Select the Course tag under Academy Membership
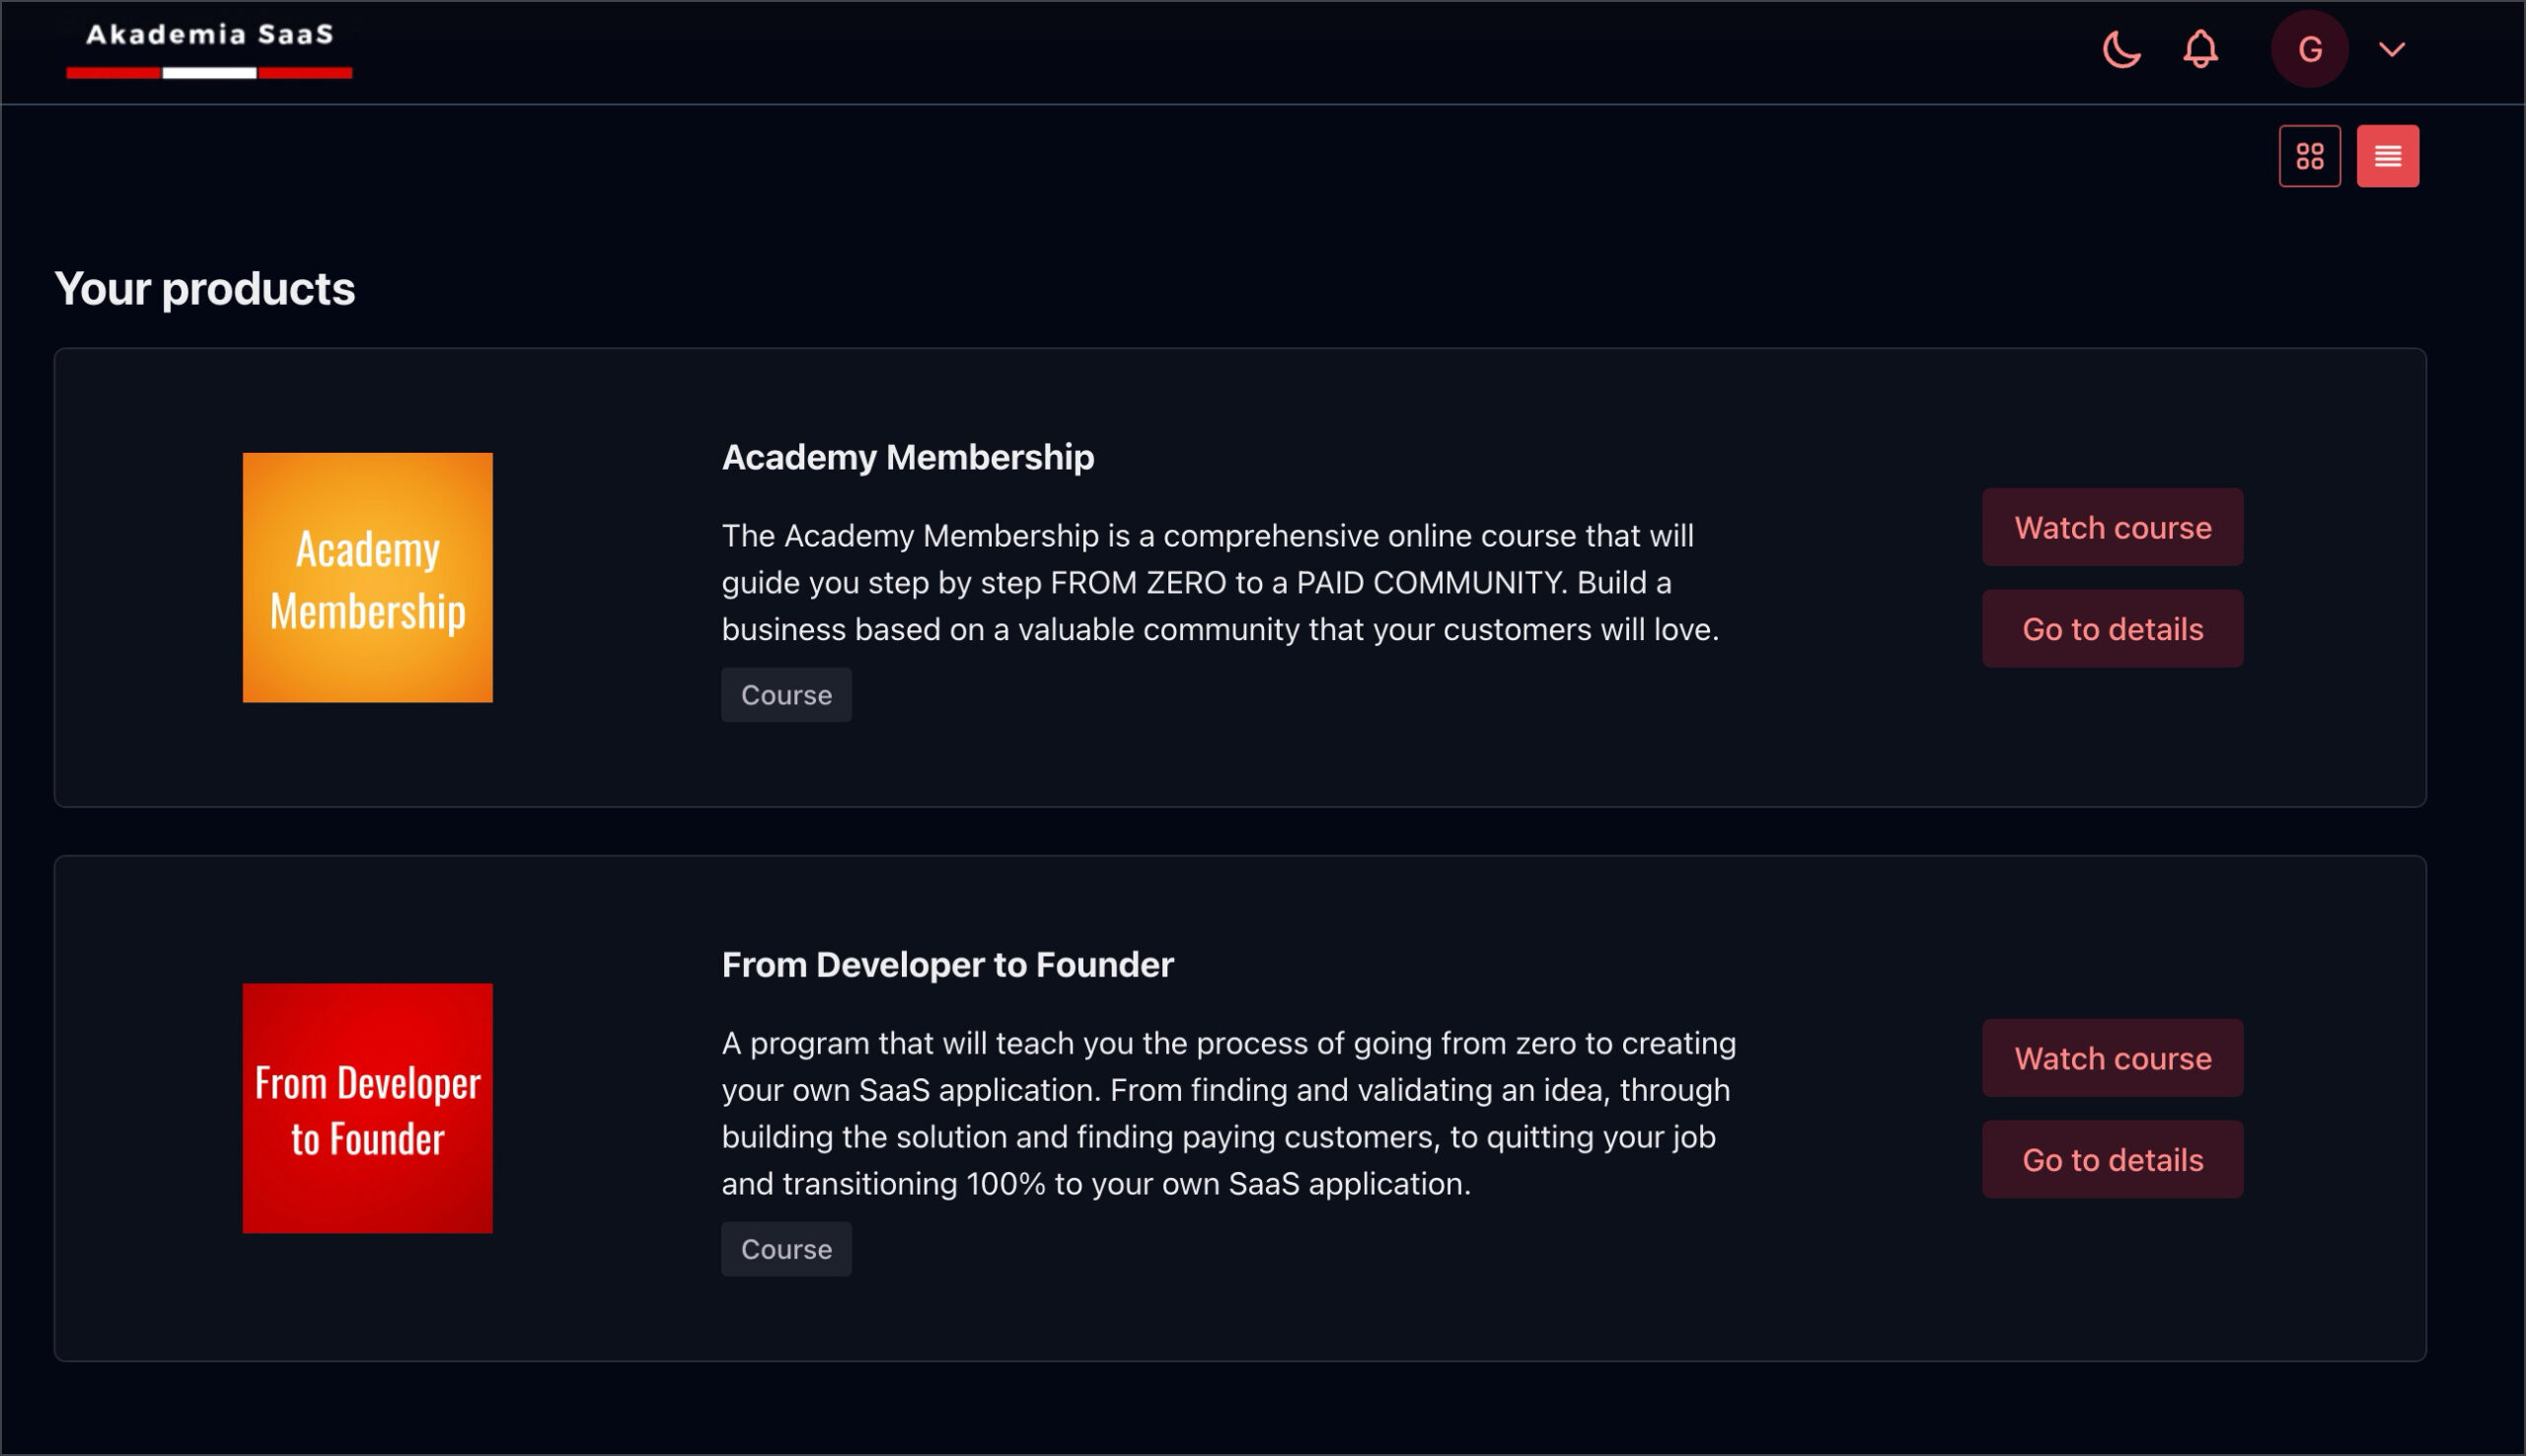2526x1456 pixels. click(x=786, y=695)
